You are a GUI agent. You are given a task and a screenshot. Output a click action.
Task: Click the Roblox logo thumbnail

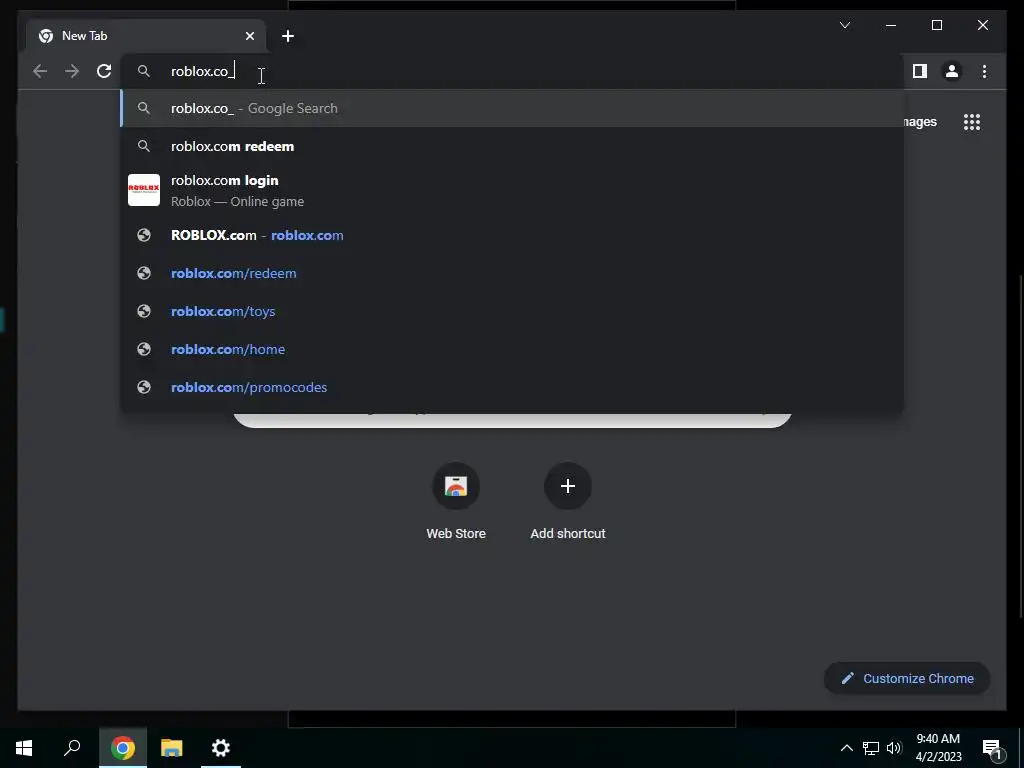(x=144, y=190)
